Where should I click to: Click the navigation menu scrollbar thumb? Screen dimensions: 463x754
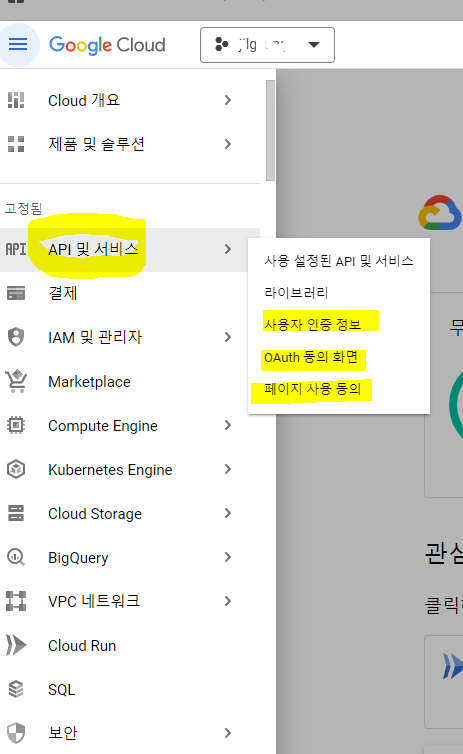tap(270, 131)
